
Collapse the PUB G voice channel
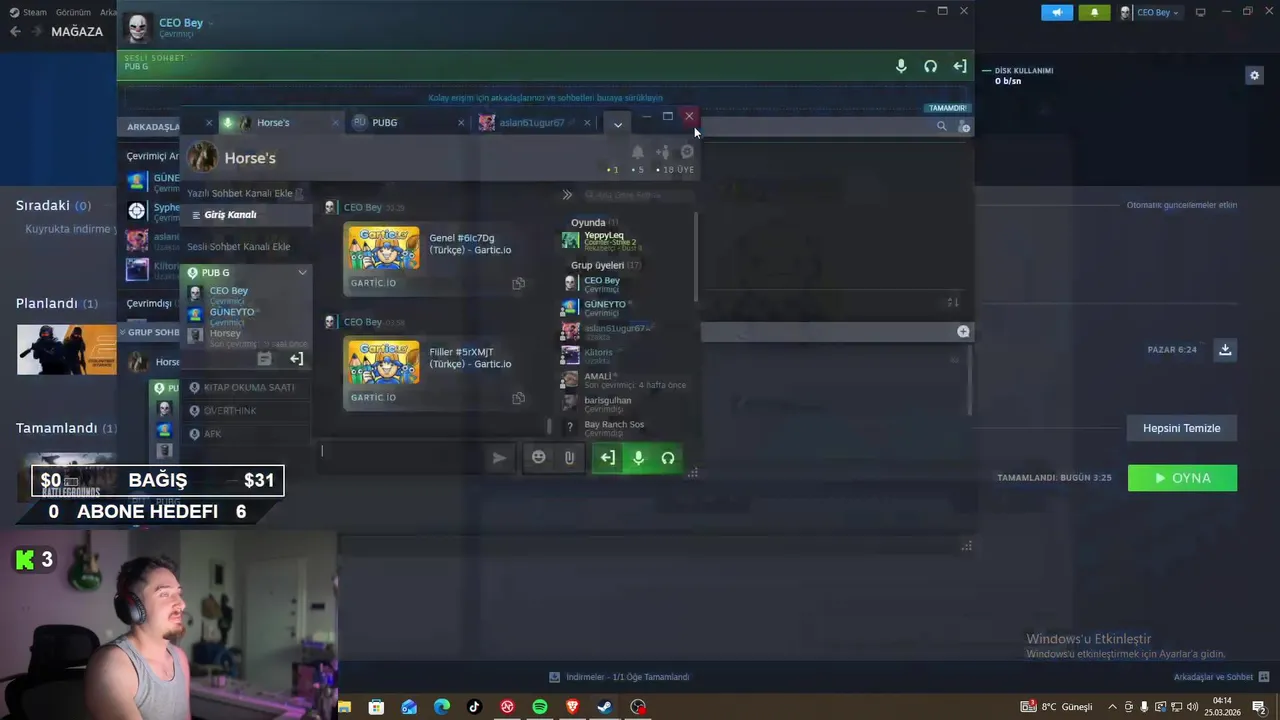(x=302, y=272)
